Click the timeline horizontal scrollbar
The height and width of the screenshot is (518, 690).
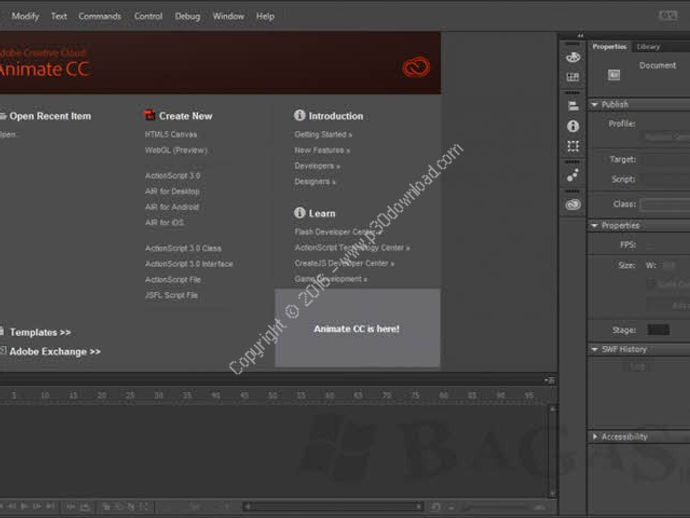click(332, 507)
